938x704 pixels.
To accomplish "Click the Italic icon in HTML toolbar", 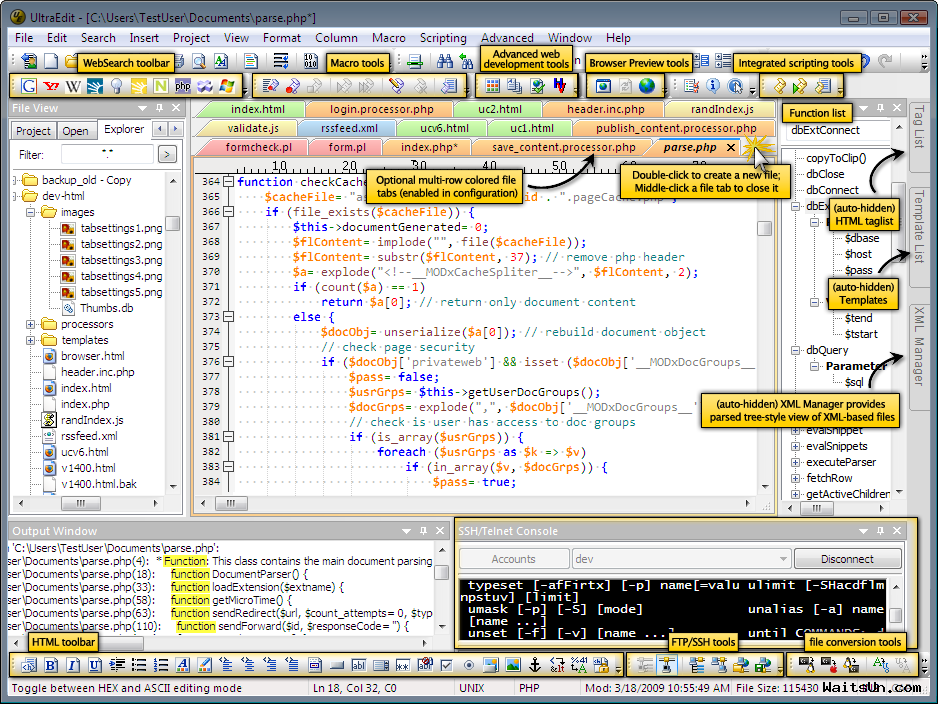I will pos(73,665).
